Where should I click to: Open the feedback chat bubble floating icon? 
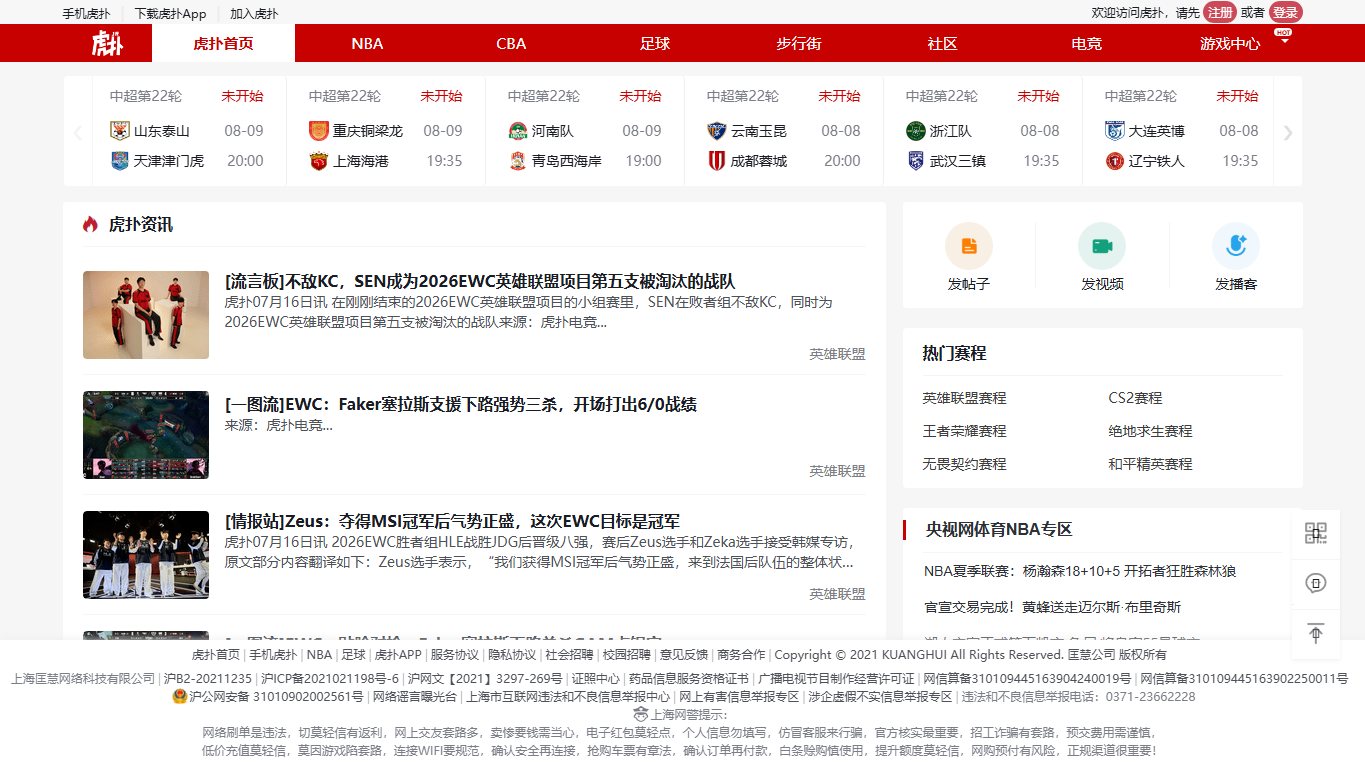point(1316,583)
